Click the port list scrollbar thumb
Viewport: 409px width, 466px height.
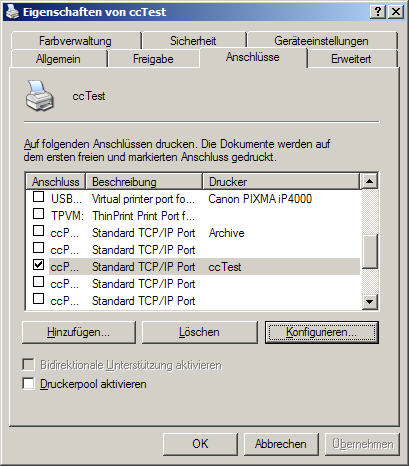tap(369, 251)
